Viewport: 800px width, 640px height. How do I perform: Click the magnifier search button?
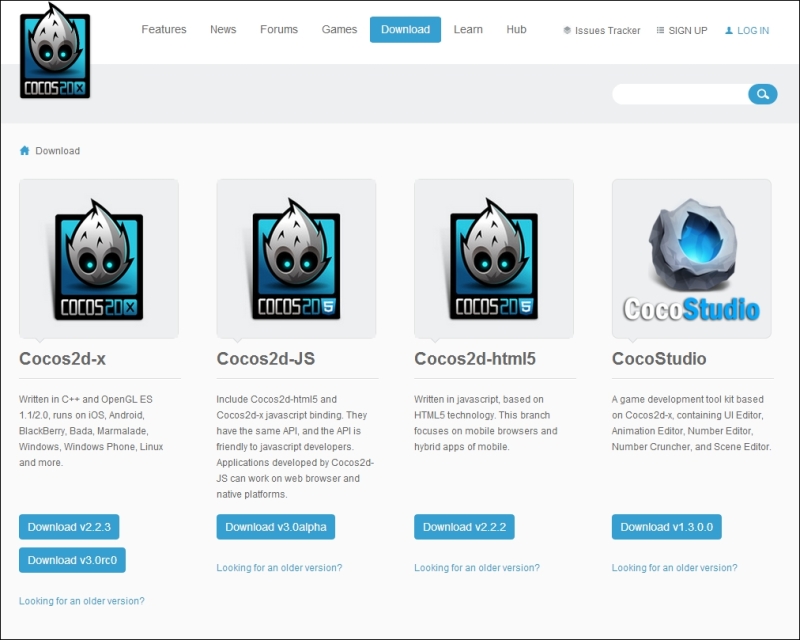point(762,94)
